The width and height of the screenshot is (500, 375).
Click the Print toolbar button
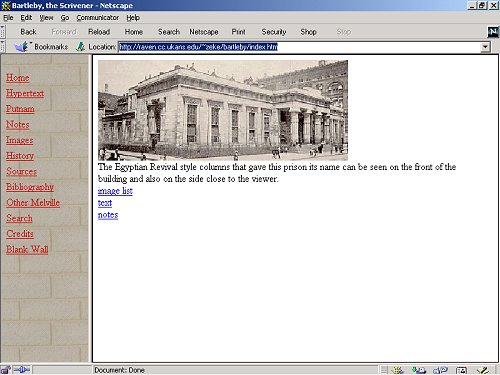pos(238,32)
